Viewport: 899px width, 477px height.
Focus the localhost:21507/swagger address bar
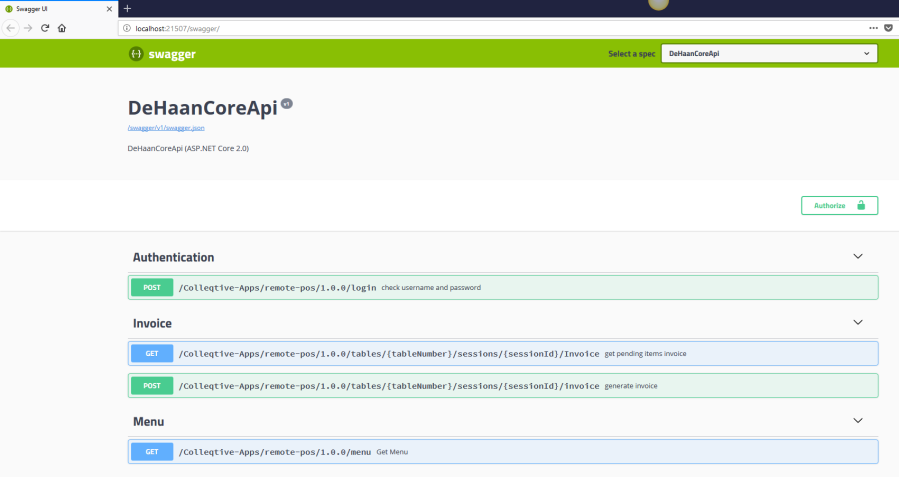tap(493, 28)
